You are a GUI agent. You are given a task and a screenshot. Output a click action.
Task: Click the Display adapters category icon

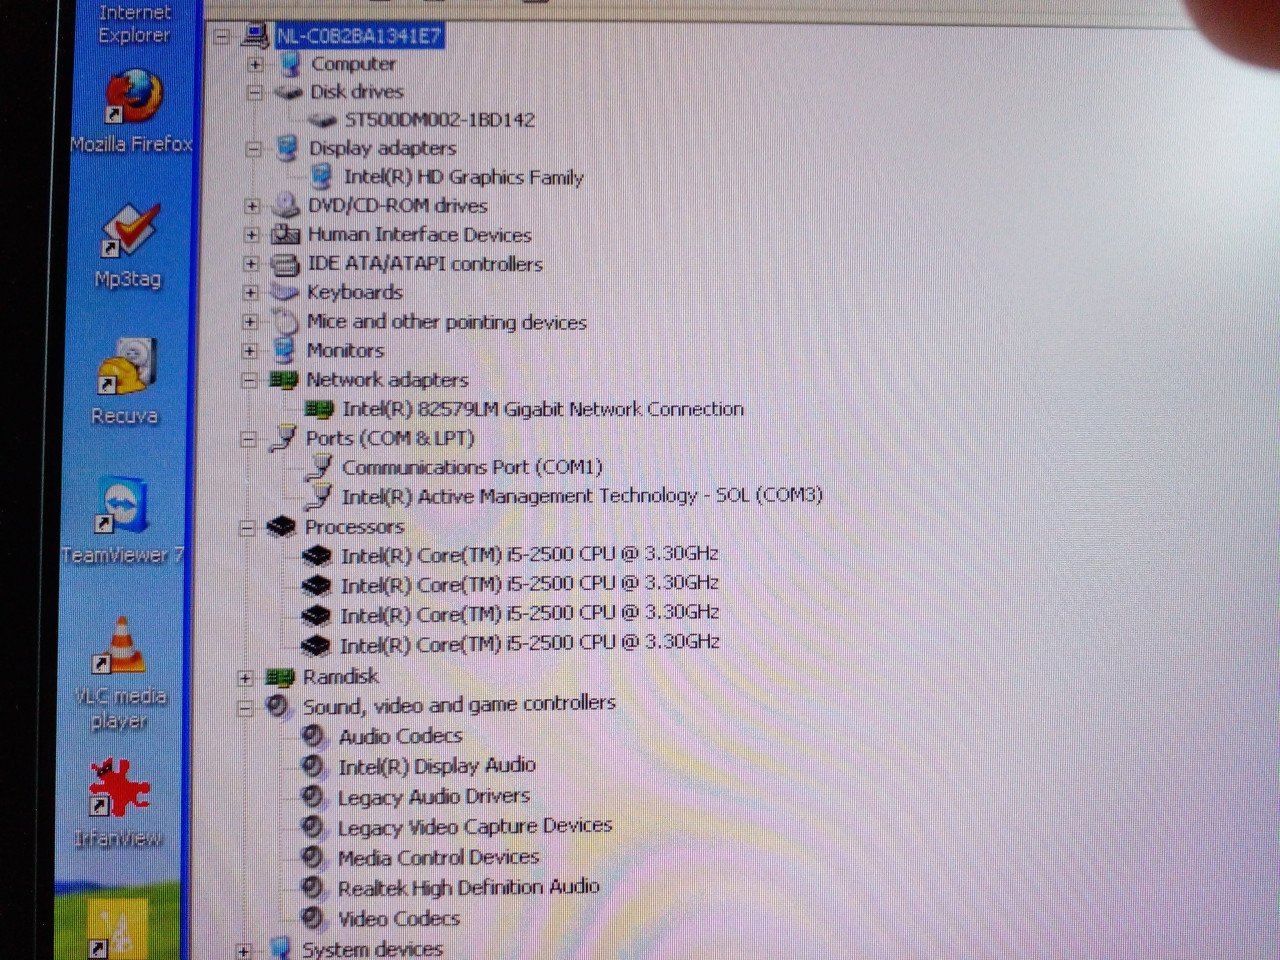coord(287,148)
